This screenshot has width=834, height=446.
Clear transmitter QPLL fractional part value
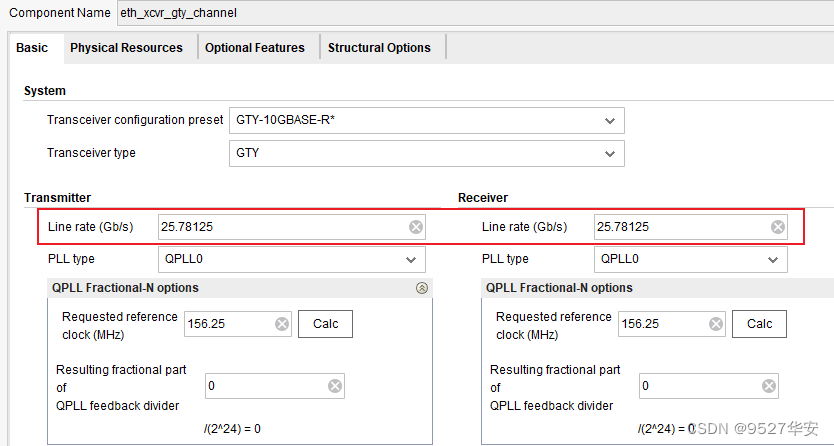coord(335,386)
